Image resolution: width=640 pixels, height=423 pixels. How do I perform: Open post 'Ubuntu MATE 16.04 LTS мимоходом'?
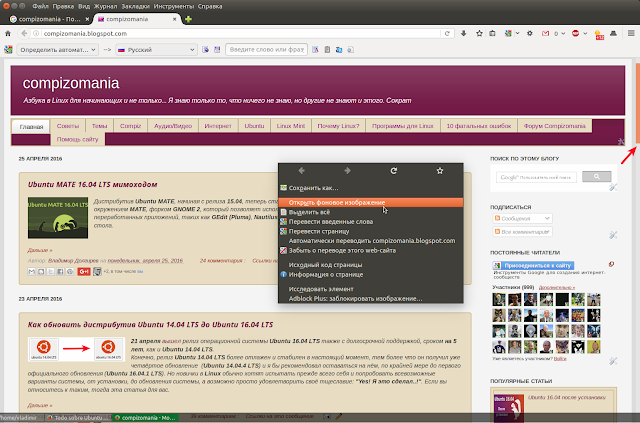click(93, 185)
